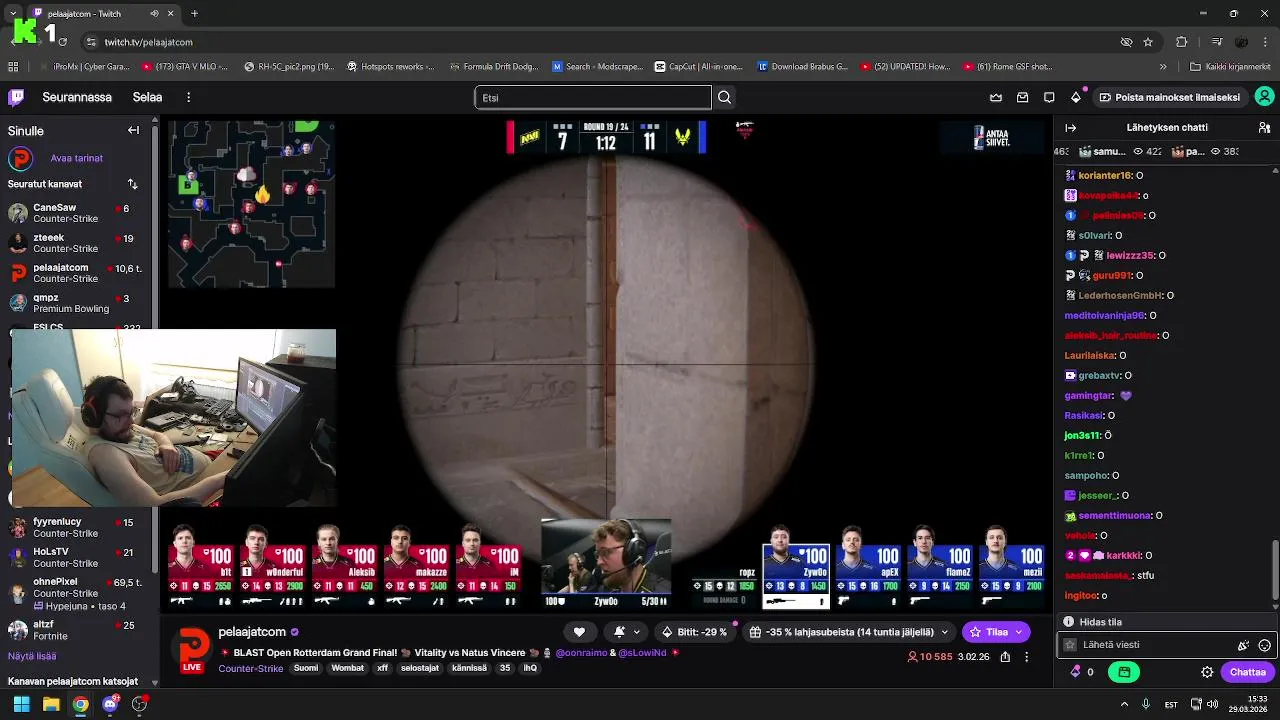
Task: Open Chrome tab search dropdown
Action: click(x=12, y=14)
